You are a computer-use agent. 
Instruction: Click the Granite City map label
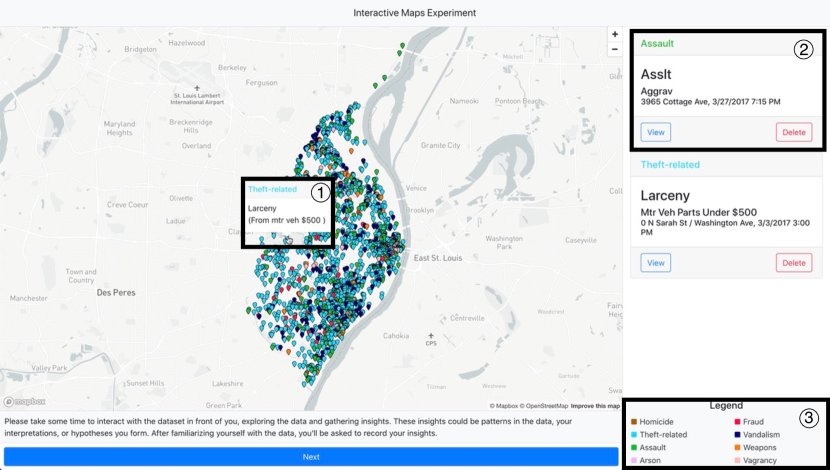click(440, 145)
